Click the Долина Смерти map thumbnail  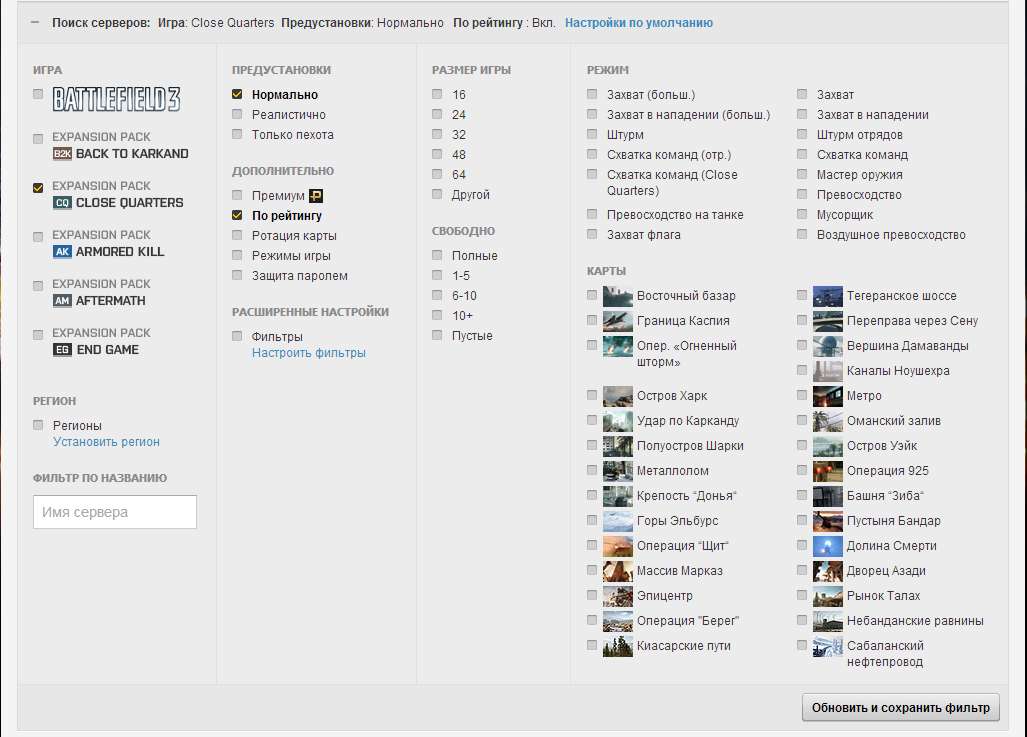pos(827,546)
